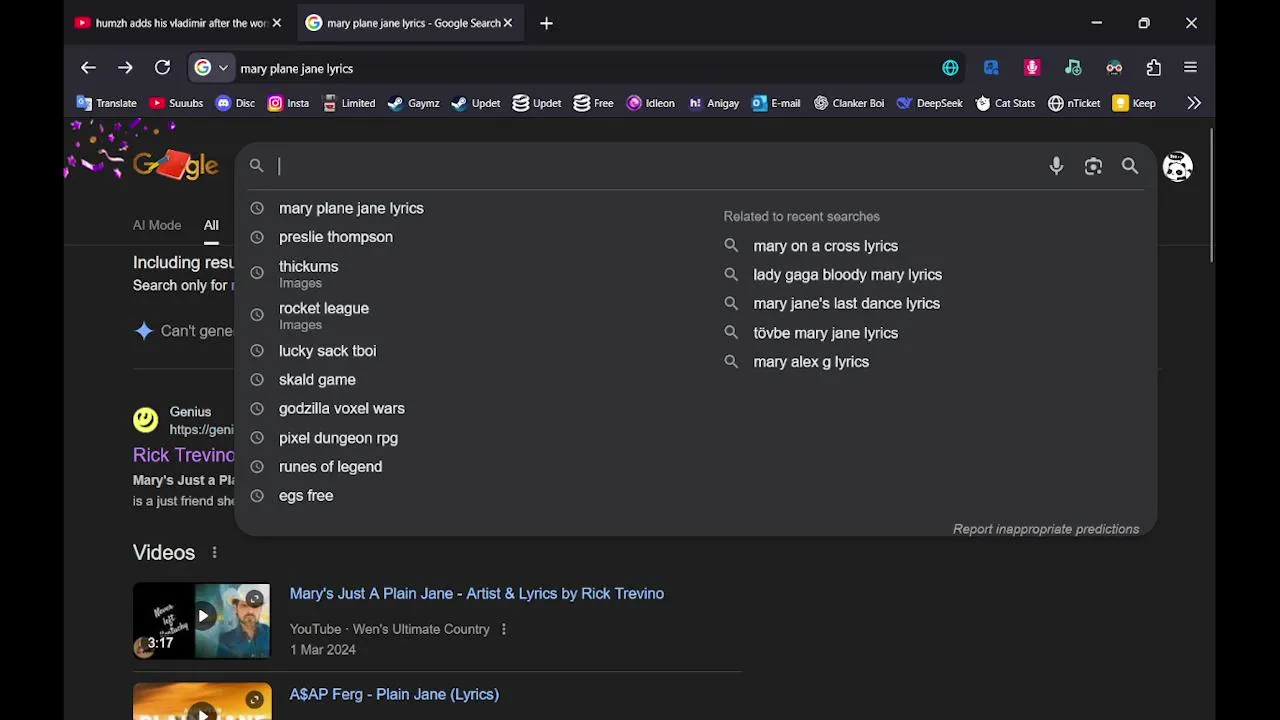Viewport: 1280px width, 720px height.
Task: Open the Suuubs YouTube bookmark
Action: point(176,103)
